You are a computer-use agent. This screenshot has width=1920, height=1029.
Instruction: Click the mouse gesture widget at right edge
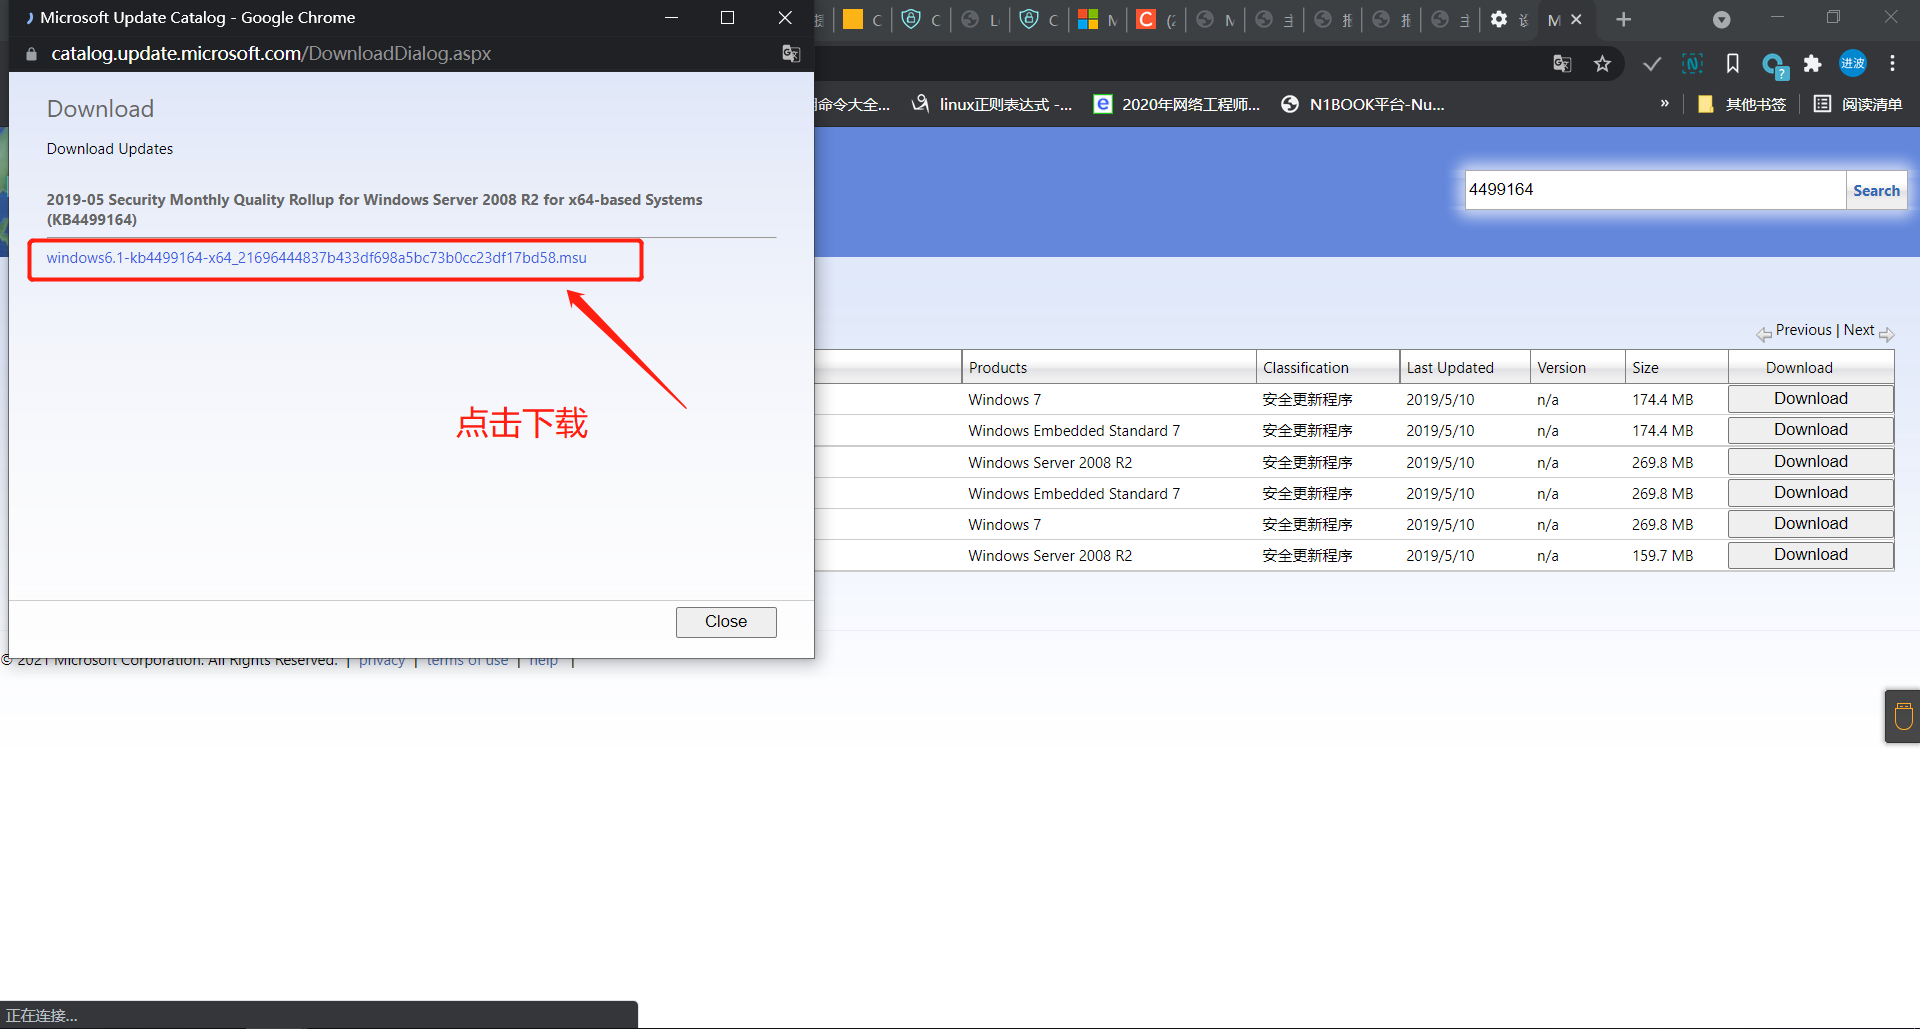click(x=1903, y=716)
